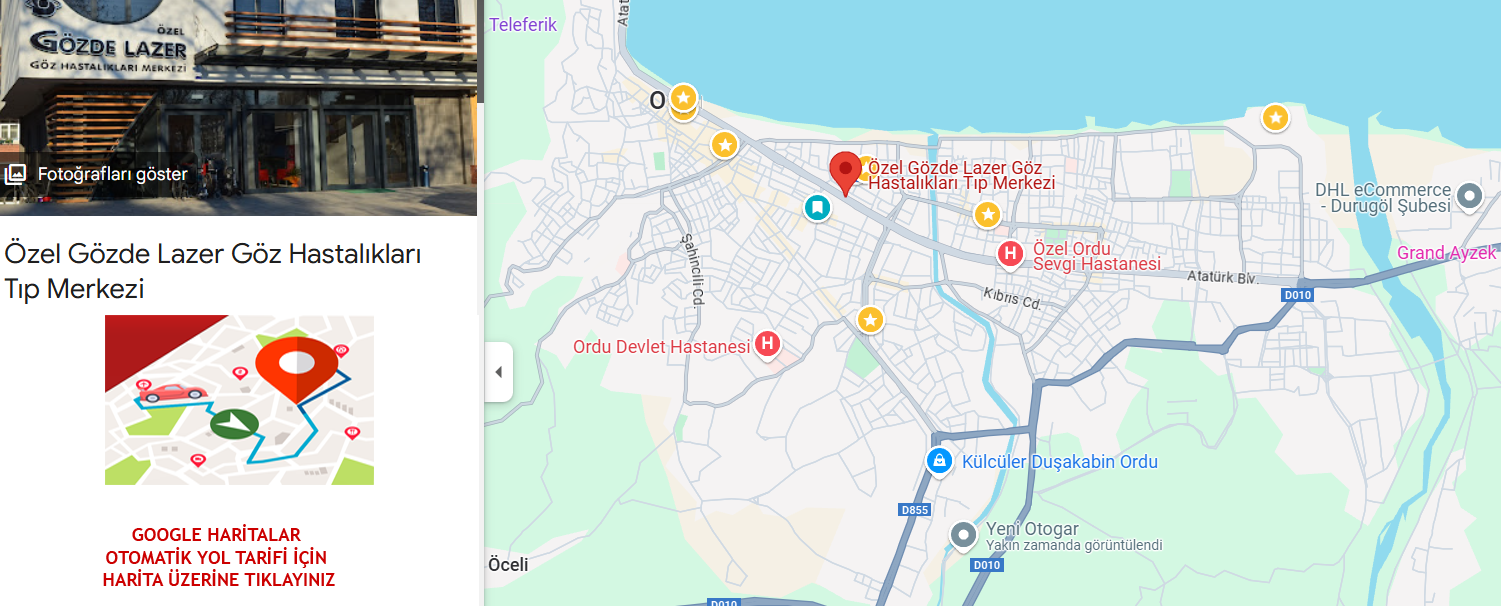The image size is (1501, 606).
Task: Collapse the side panel with the arrow tab
Action: tap(499, 372)
